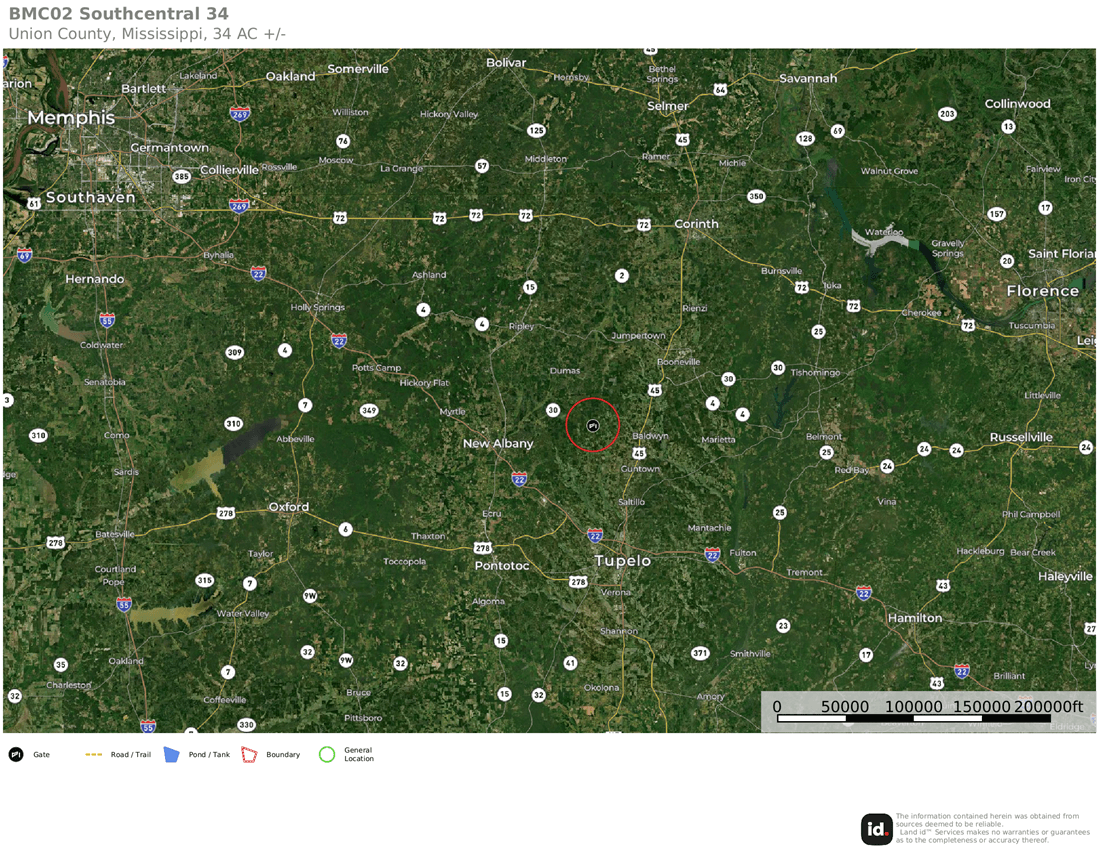This screenshot has height=849, width=1100.
Task: Select the Route 371 highway shield
Action: 700,653
